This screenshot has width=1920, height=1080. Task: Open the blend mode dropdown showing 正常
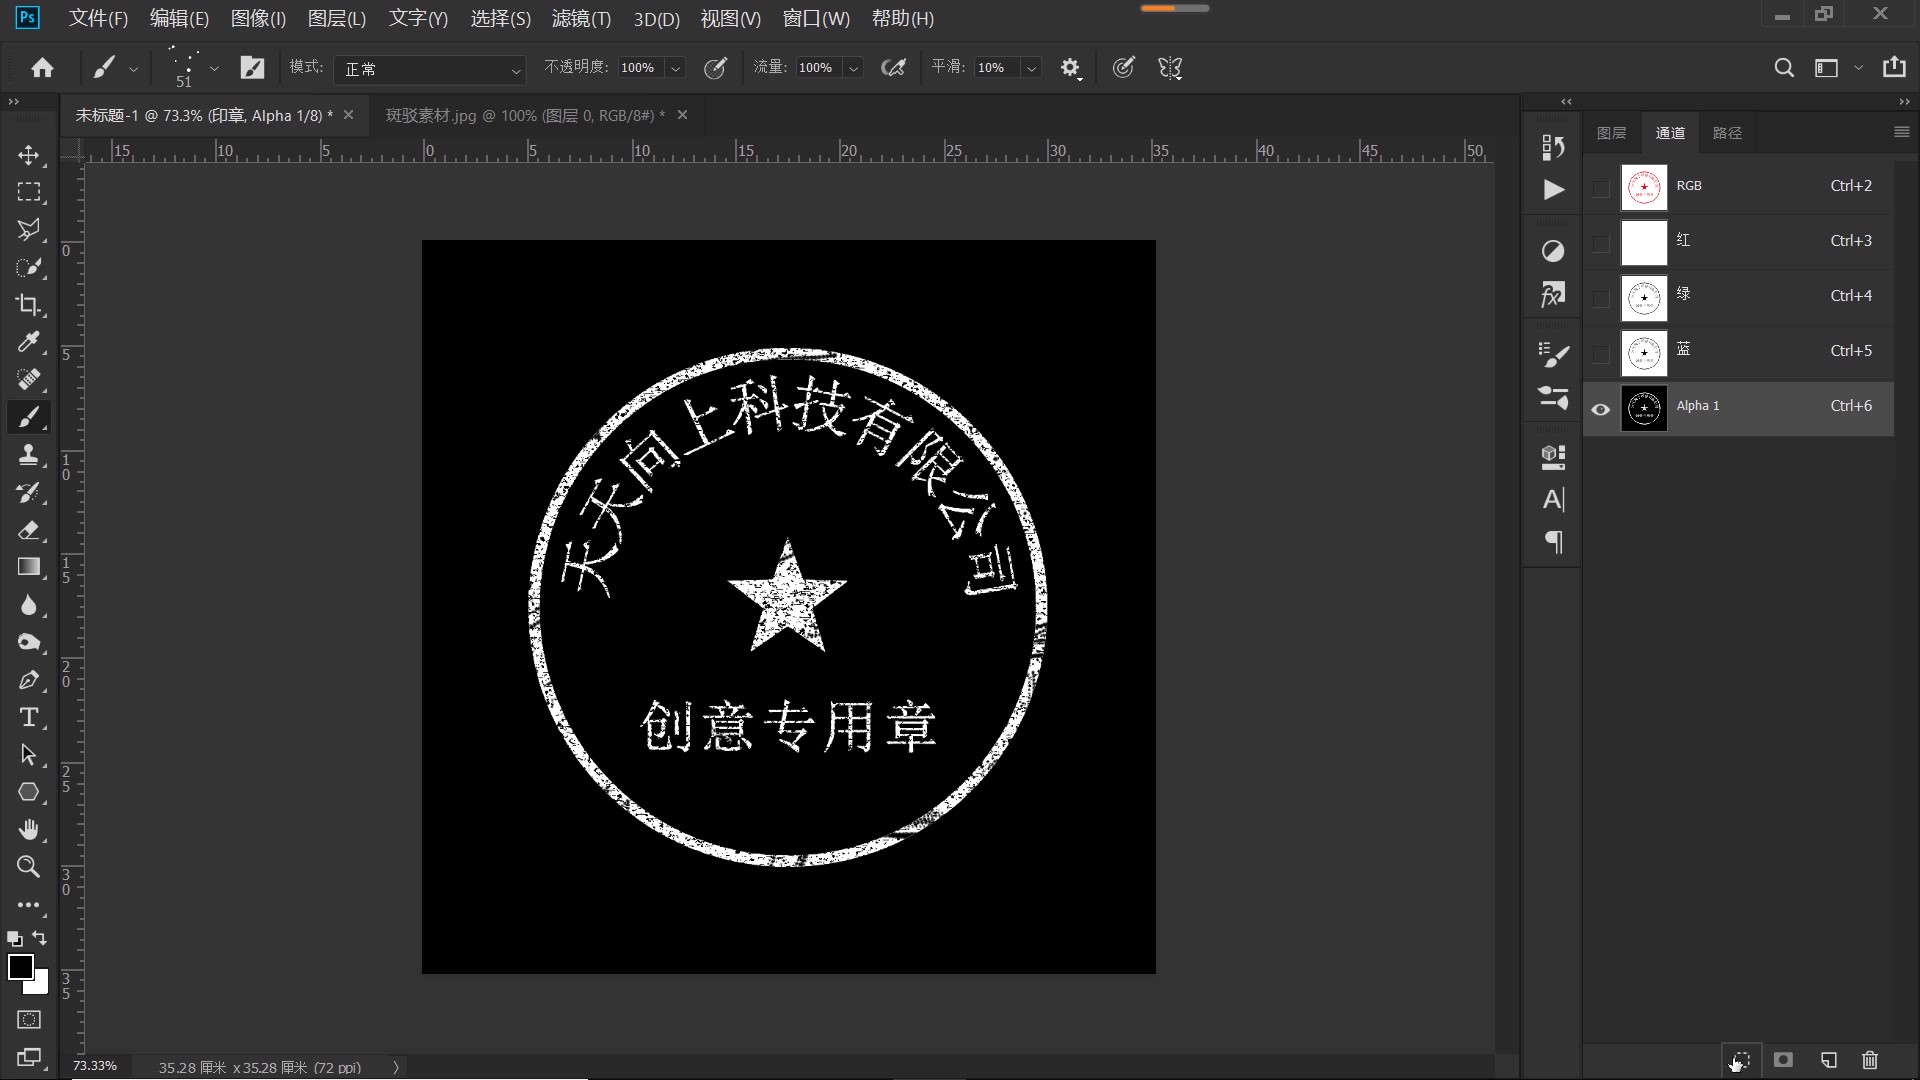pyautogui.click(x=430, y=68)
